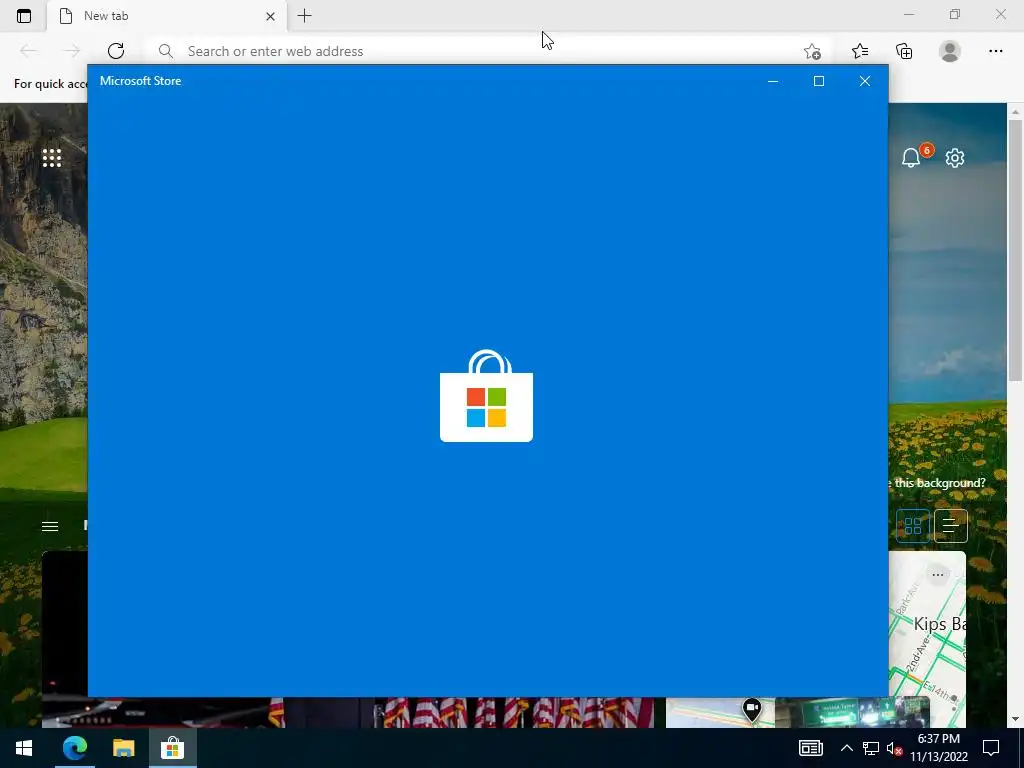Open a new browser tab with plus
The width and height of the screenshot is (1024, 768).
tap(304, 16)
